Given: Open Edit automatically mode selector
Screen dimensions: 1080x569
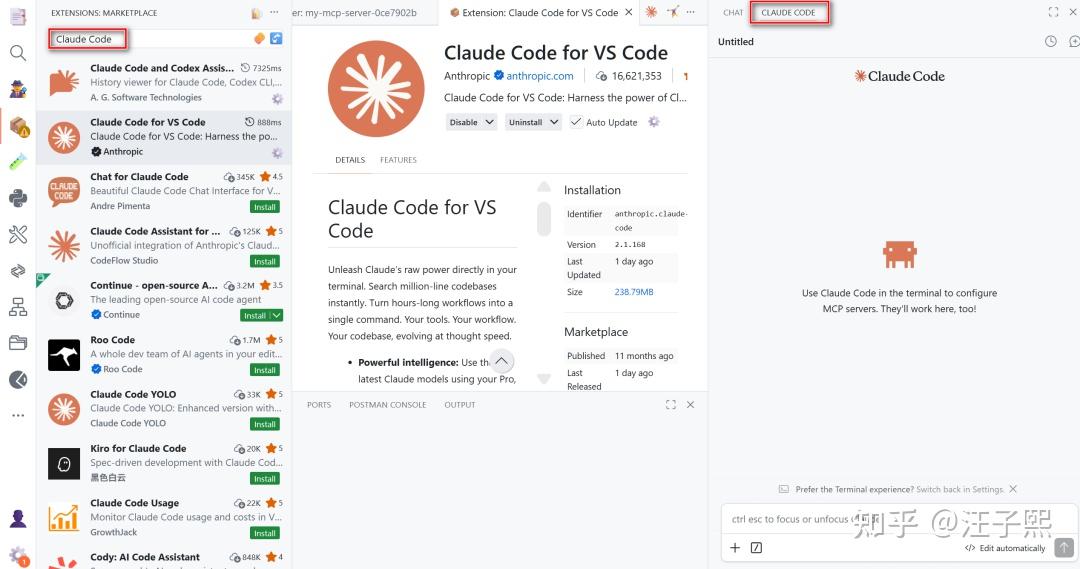Looking at the screenshot, I should tap(1005, 548).
